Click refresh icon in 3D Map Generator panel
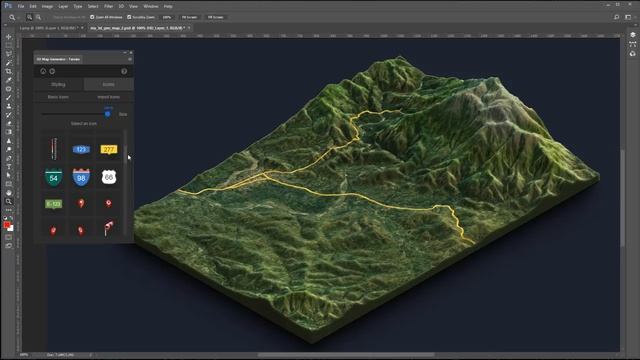The width and height of the screenshot is (640, 360). 52,71
